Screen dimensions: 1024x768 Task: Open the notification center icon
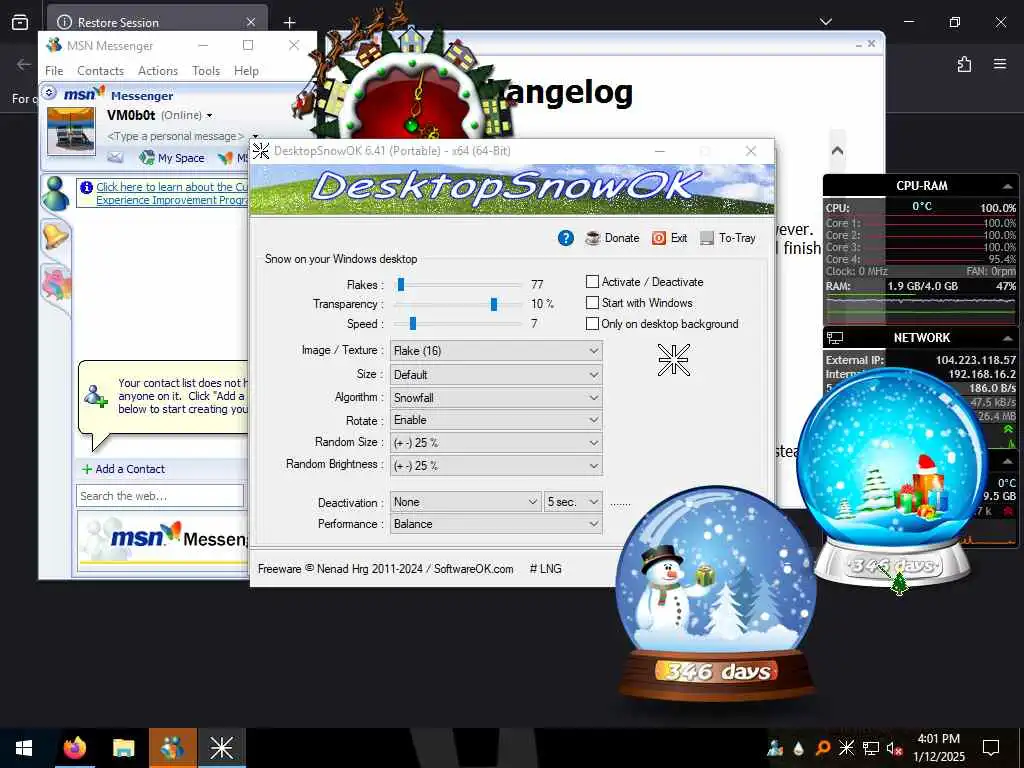pos(991,748)
